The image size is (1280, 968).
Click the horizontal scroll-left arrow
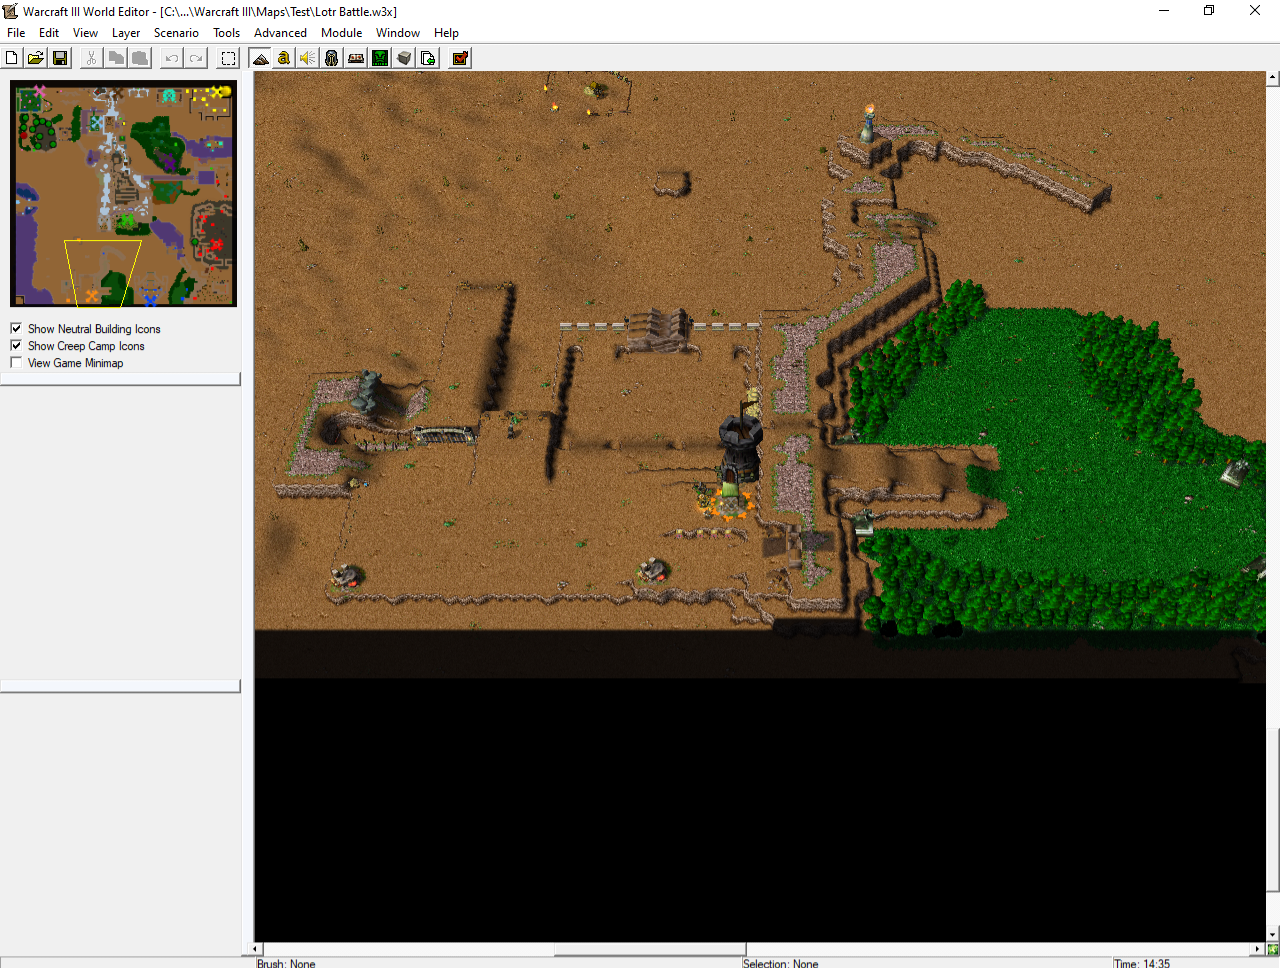click(x=255, y=949)
